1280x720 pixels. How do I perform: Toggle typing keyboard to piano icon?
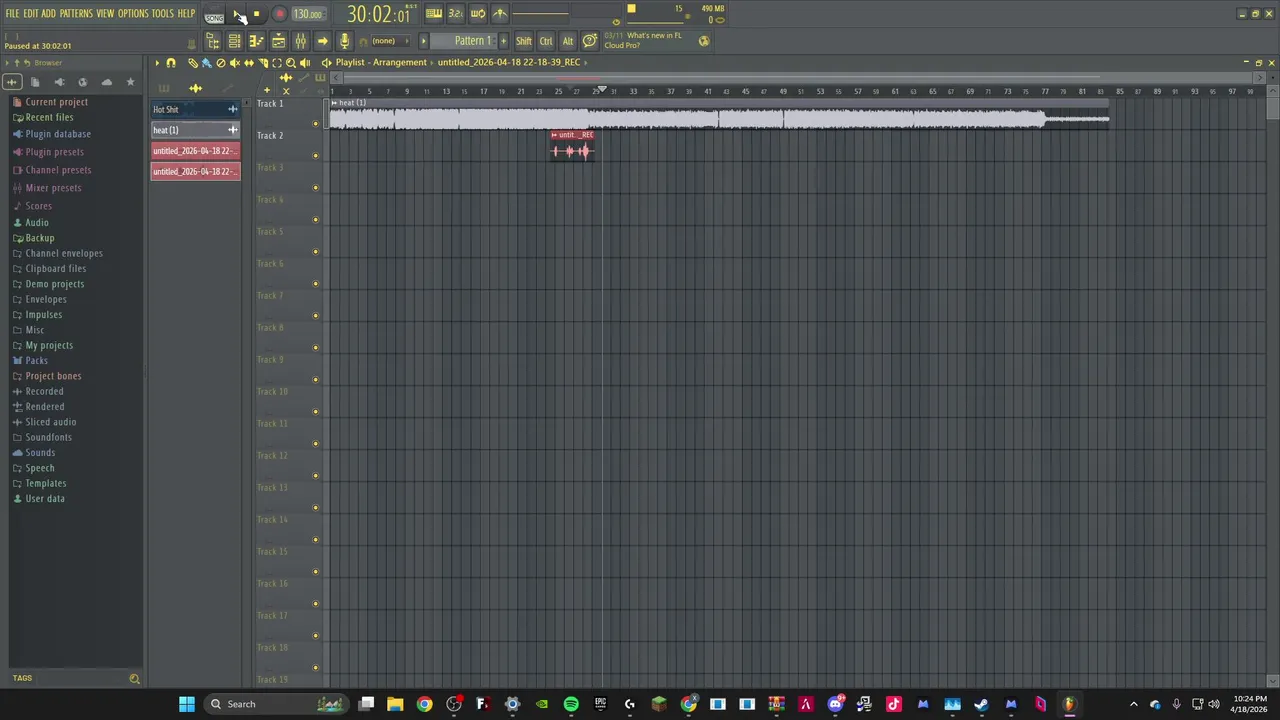433,14
